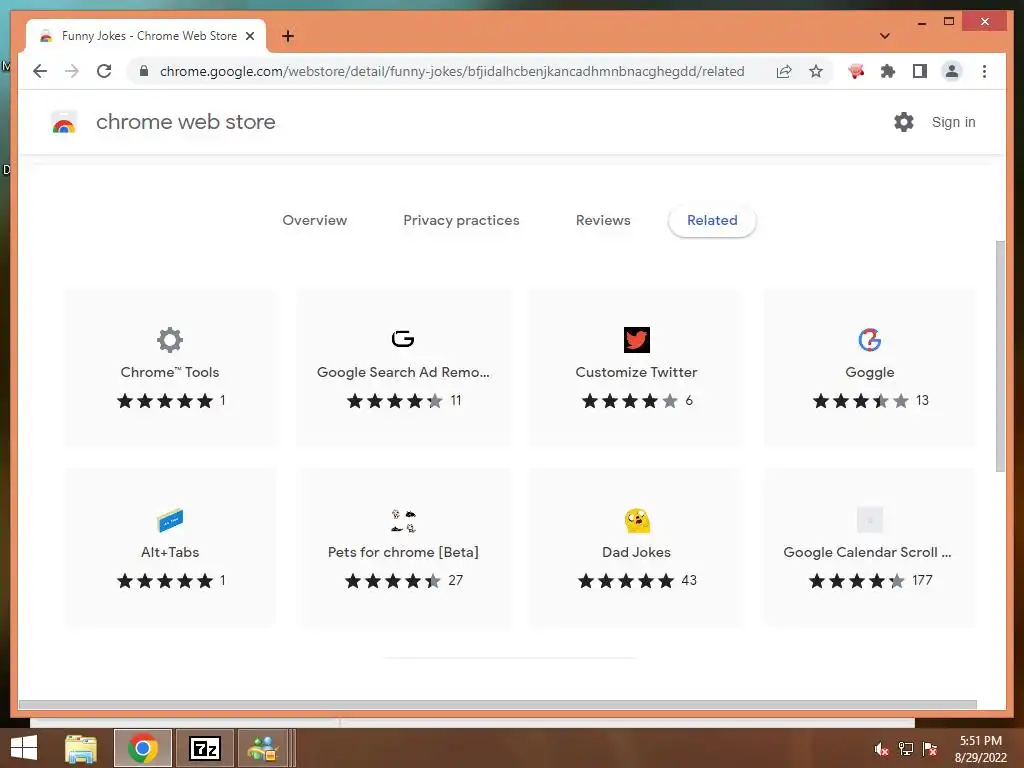Open the Chrome profile avatar
1024x768 pixels.
[x=952, y=71]
